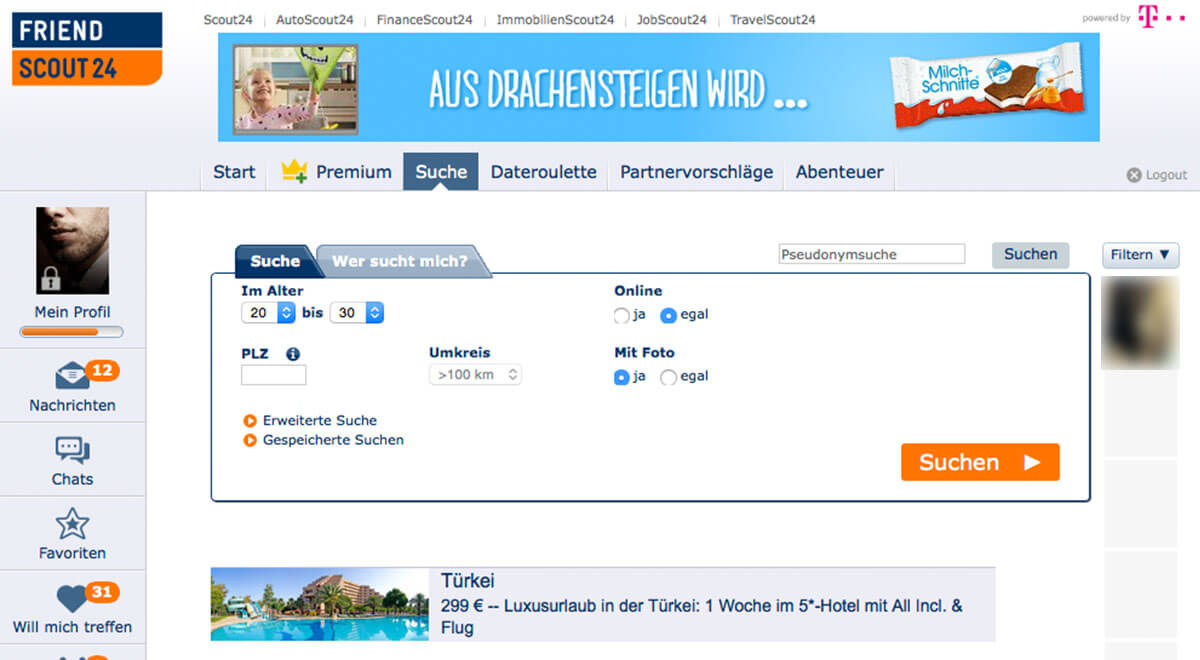Click the Logout link text

pos(1166,175)
